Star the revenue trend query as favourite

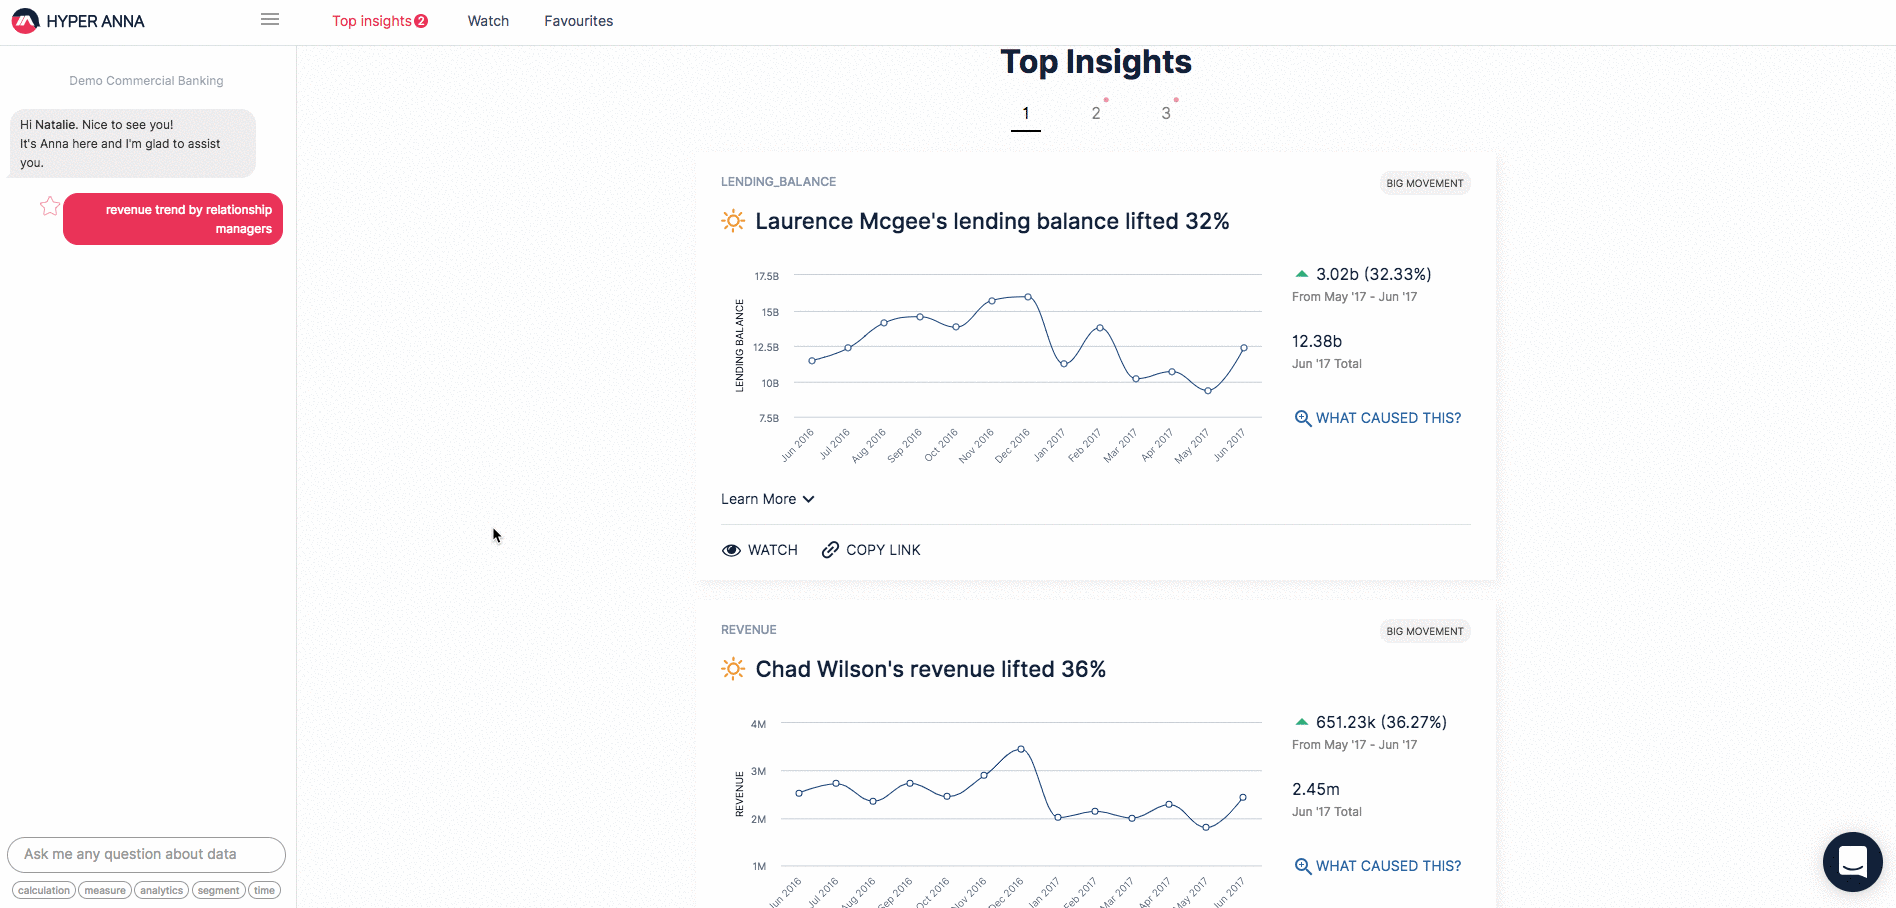pyautogui.click(x=50, y=207)
